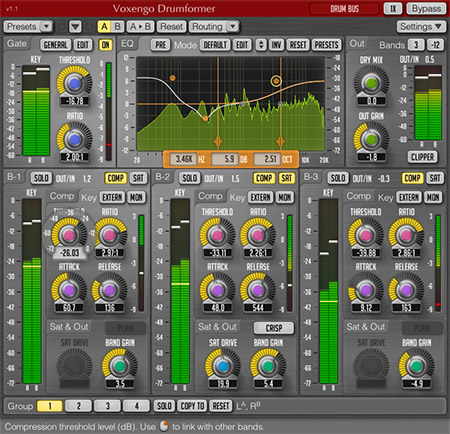
Task: Click B-1 compressor RATIO knob
Action: (x=110, y=235)
